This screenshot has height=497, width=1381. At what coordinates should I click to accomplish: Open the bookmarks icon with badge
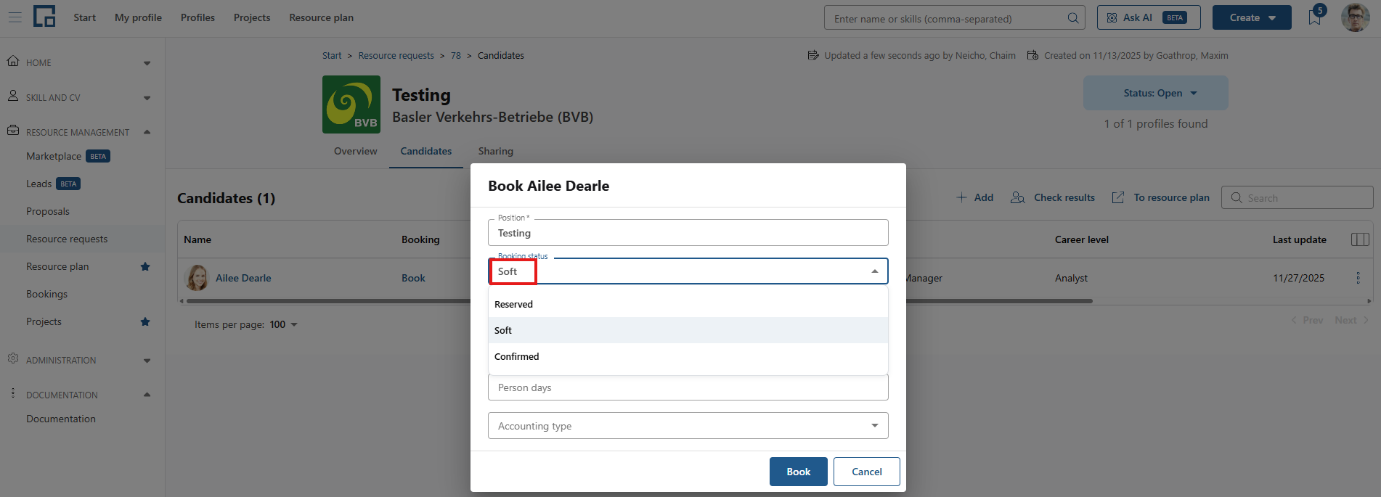(x=1315, y=18)
